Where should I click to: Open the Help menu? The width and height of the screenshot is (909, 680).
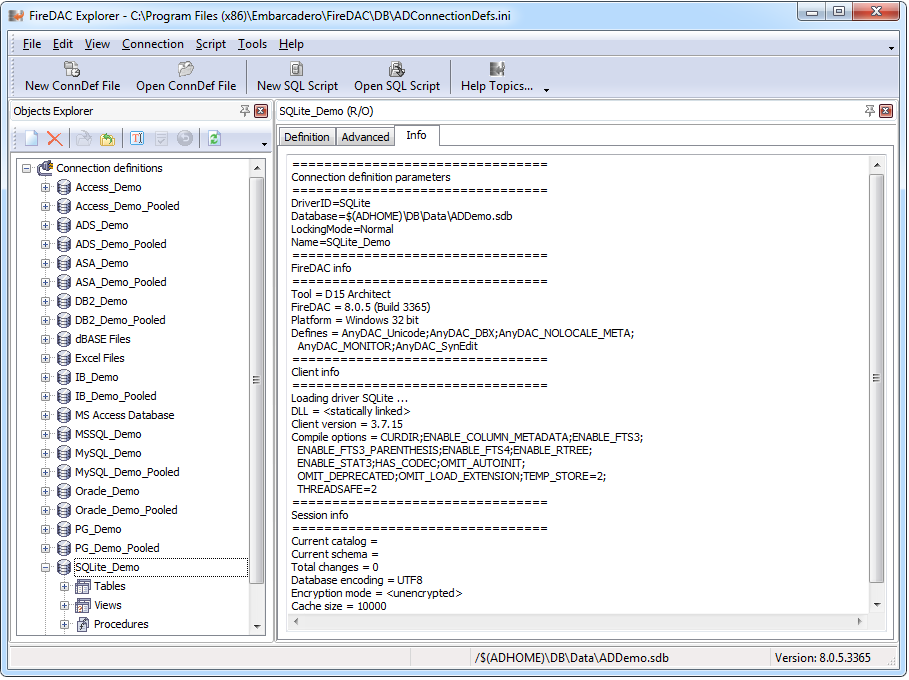291,44
